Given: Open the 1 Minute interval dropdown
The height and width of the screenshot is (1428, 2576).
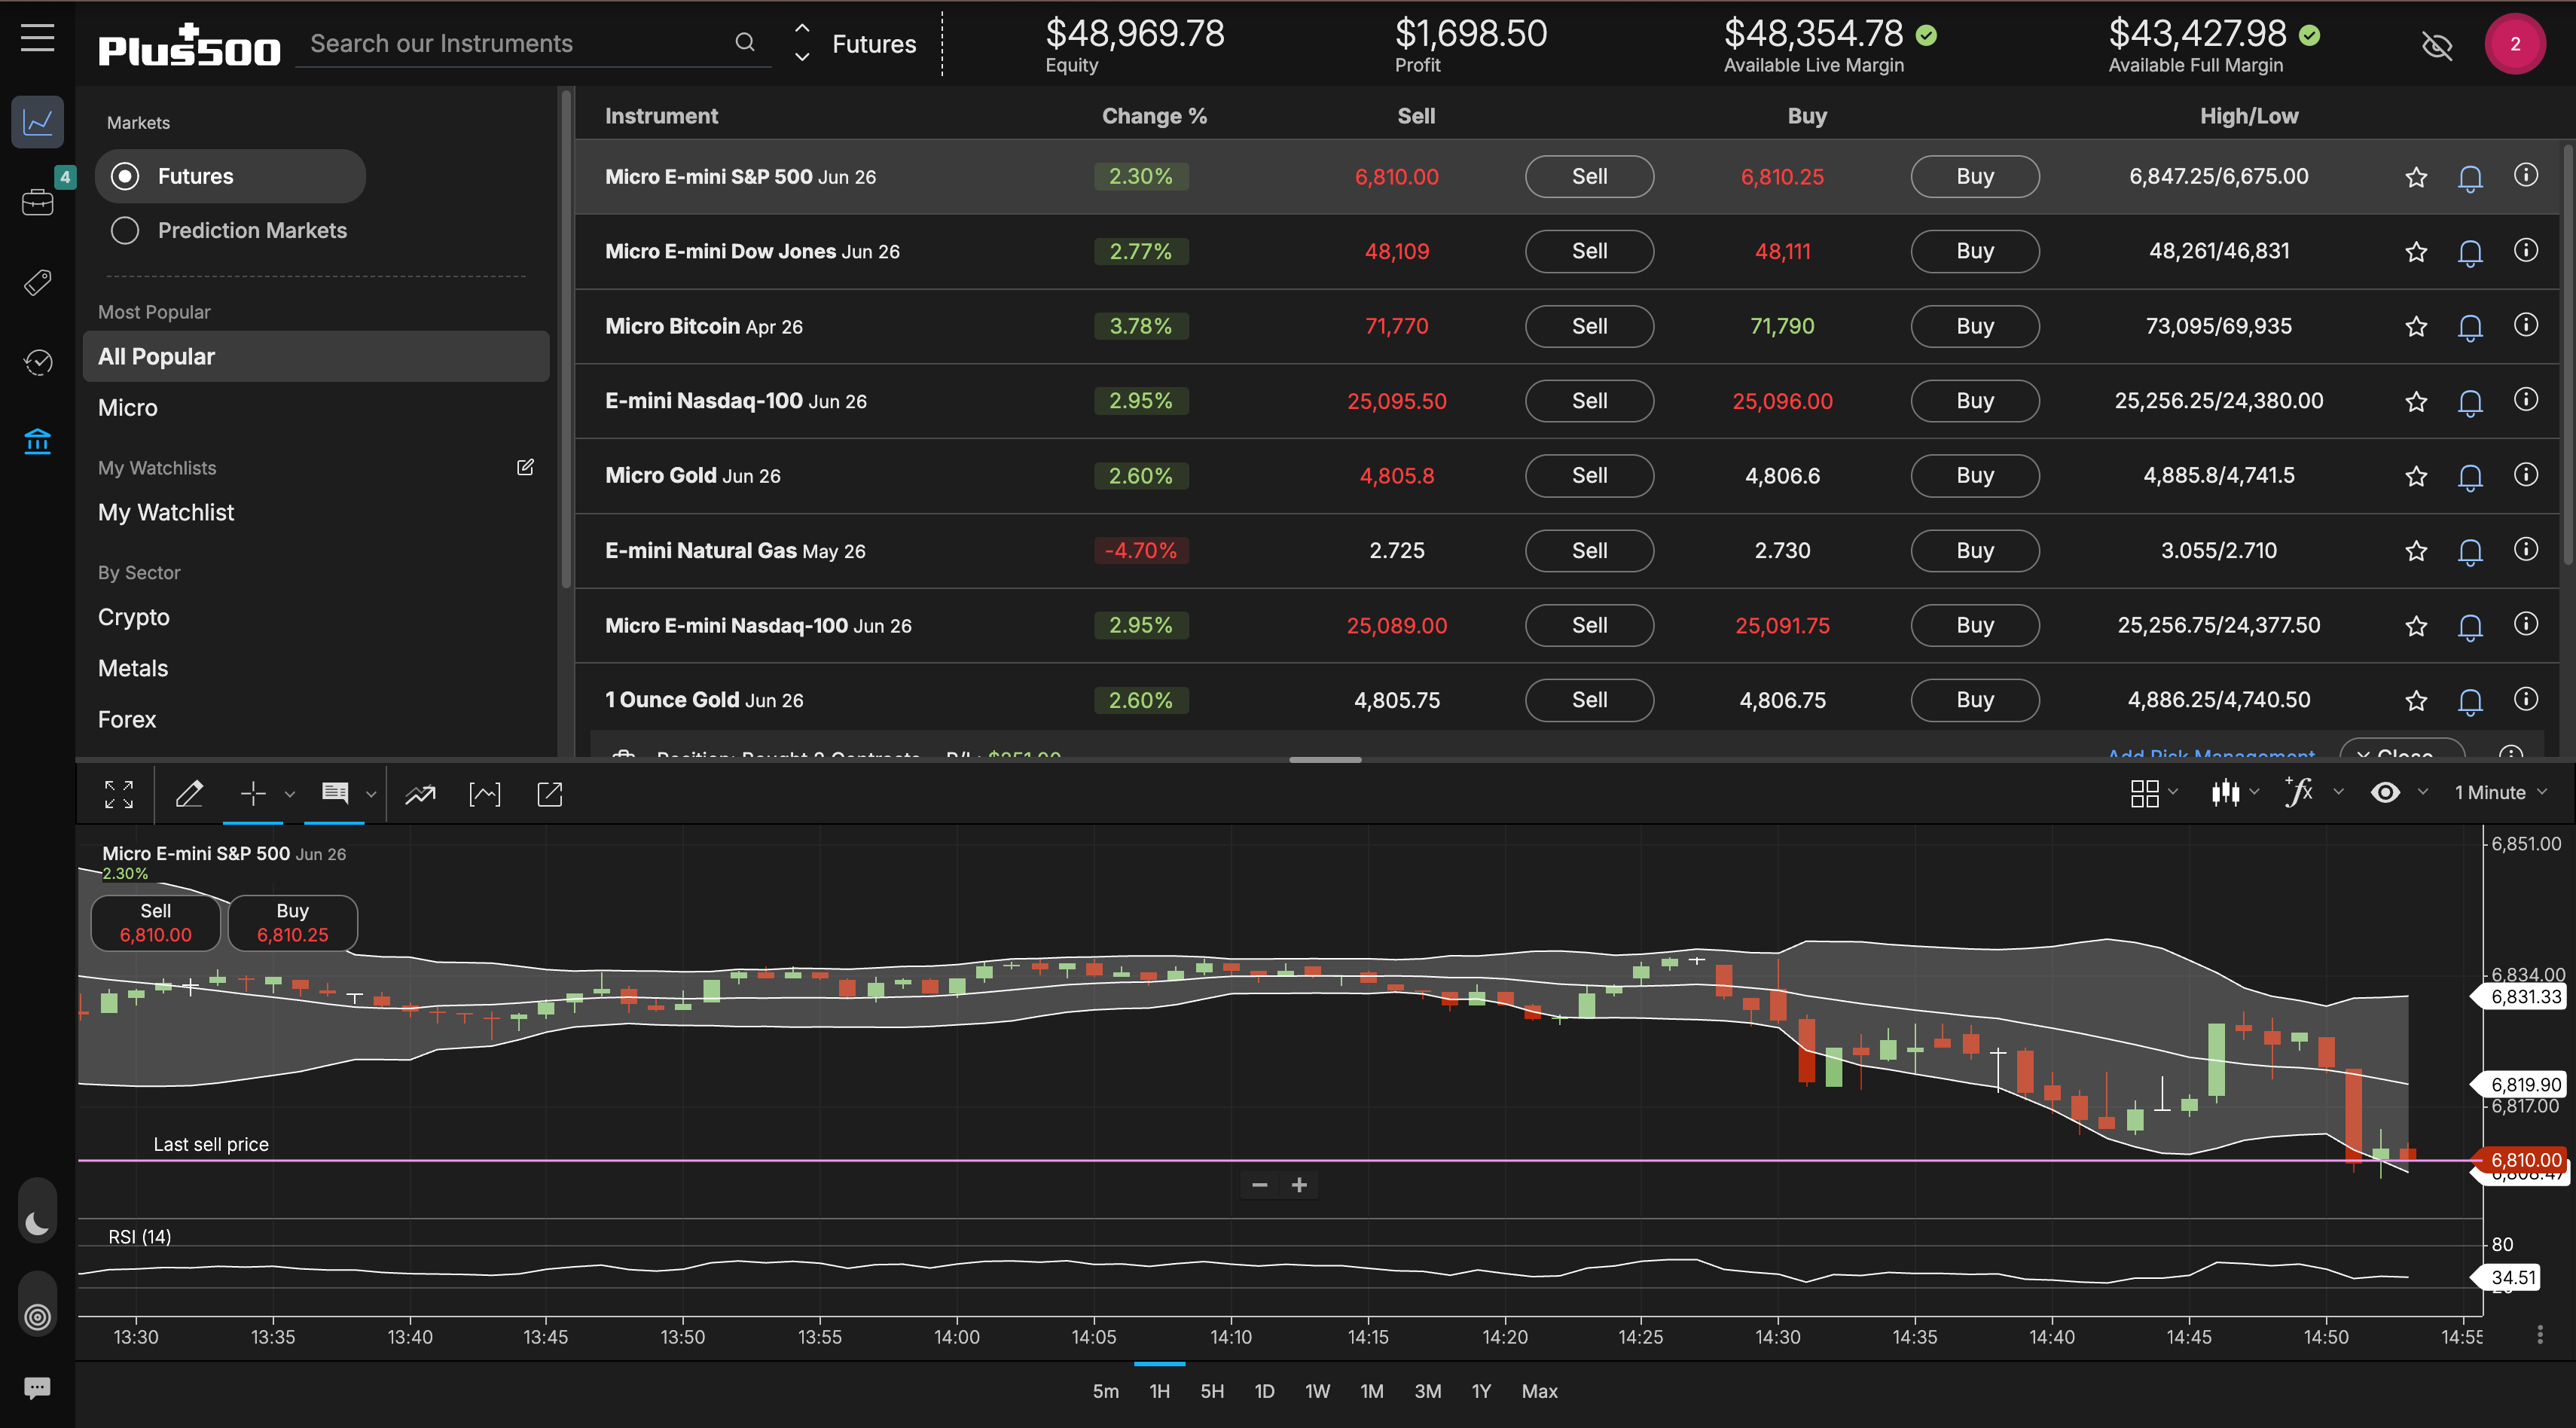Looking at the screenshot, I should coord(2500,793).
